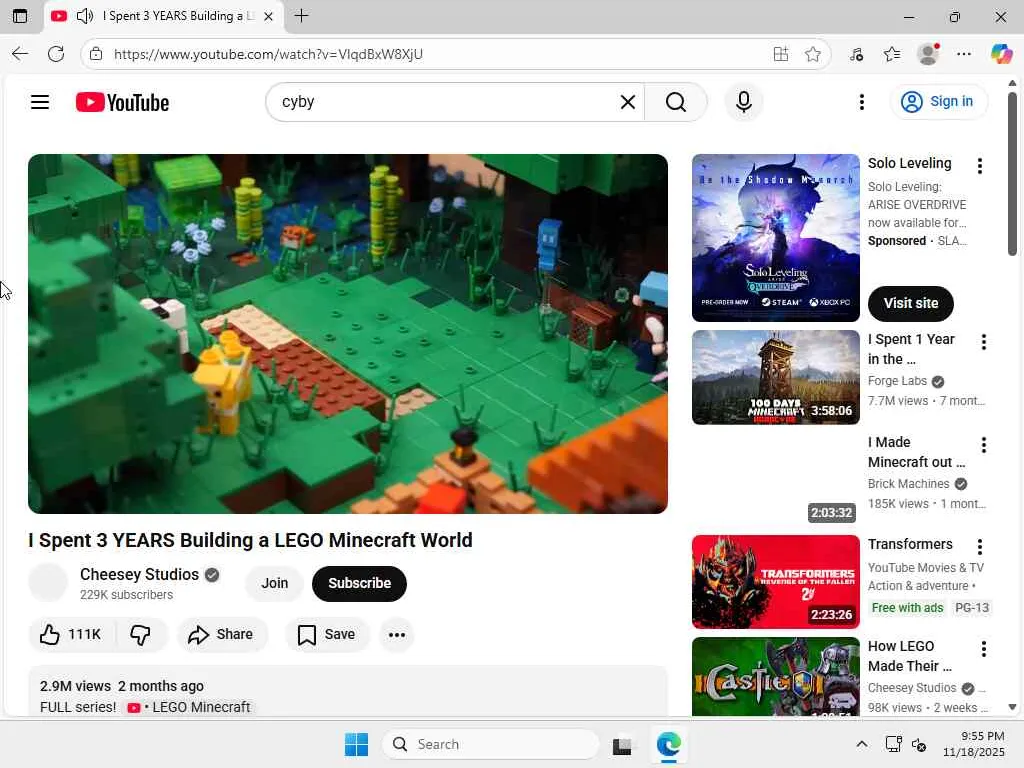Open options for I Made Minecraft video
Viewport: 1024px width, 768px height.
[984, 445]
